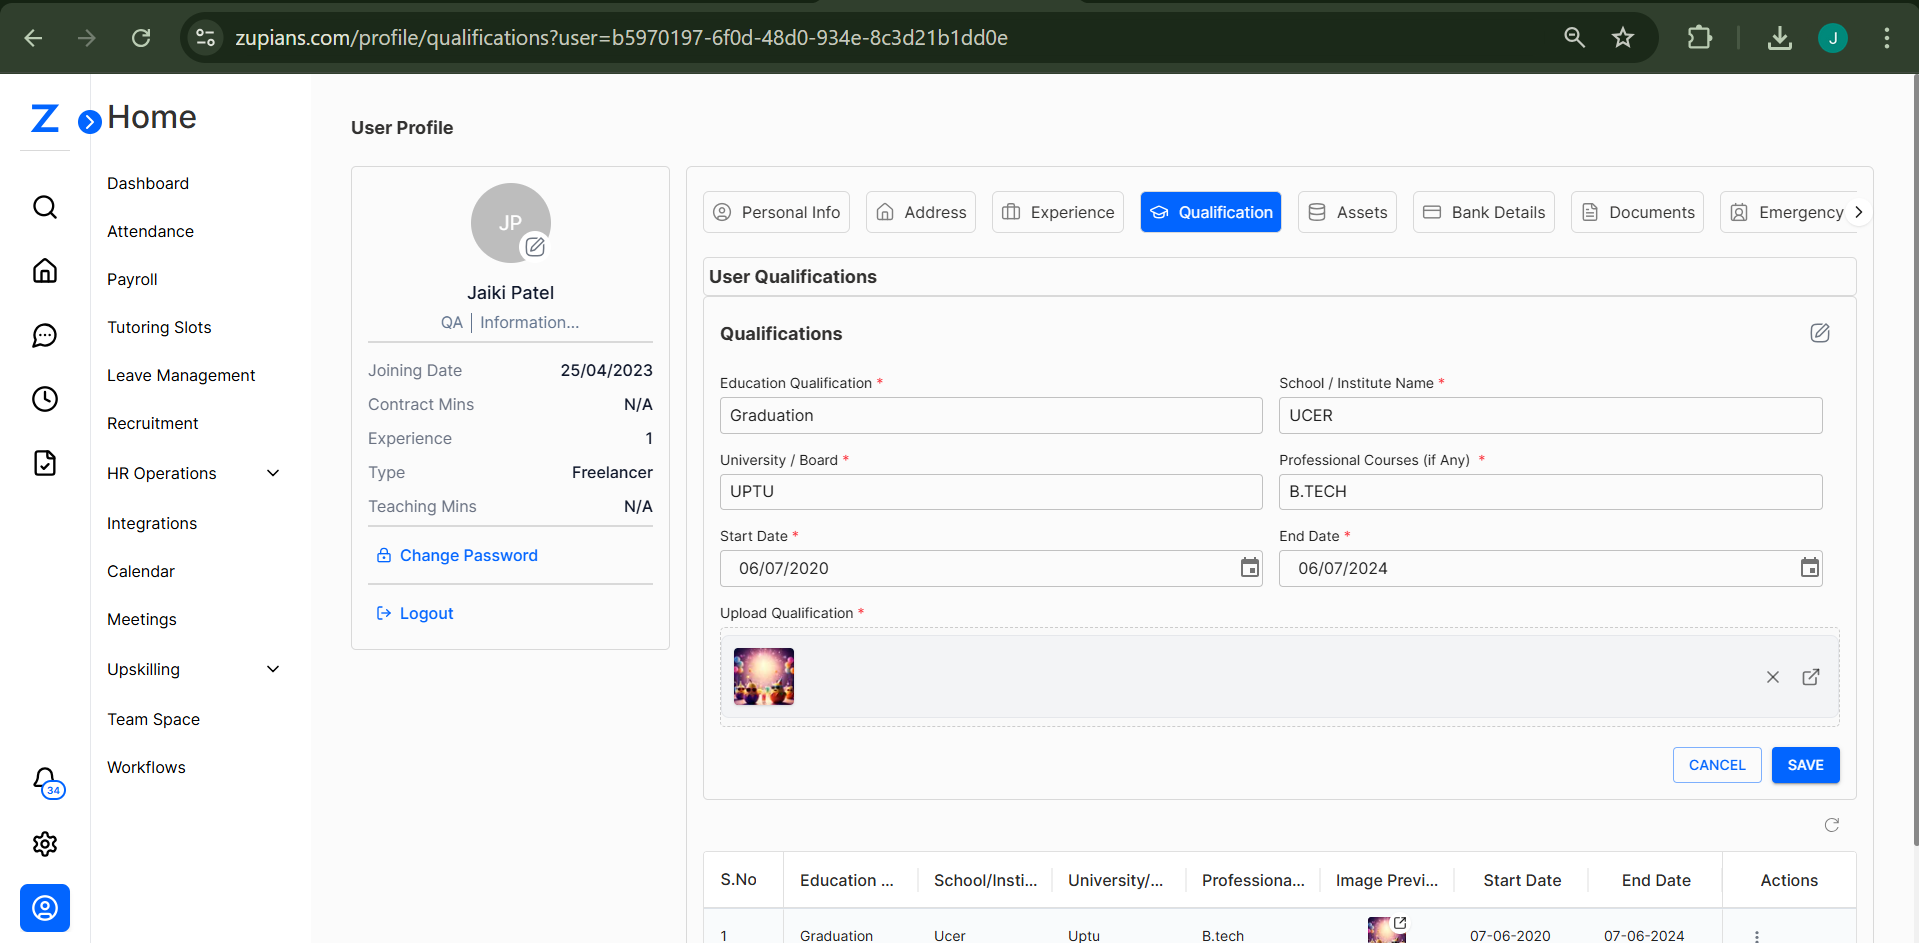Click edit icon in Qualifications header
The width and height of the screenshot is (1919, 943).
[x=1819, y=333]
